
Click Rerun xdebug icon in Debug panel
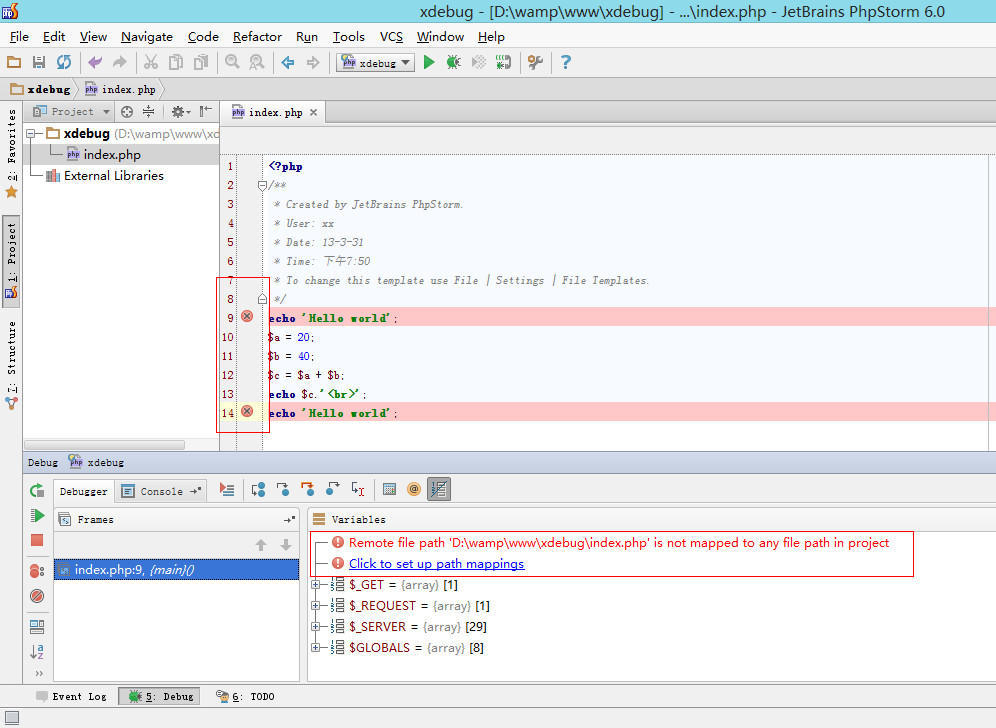coord(37,490)
